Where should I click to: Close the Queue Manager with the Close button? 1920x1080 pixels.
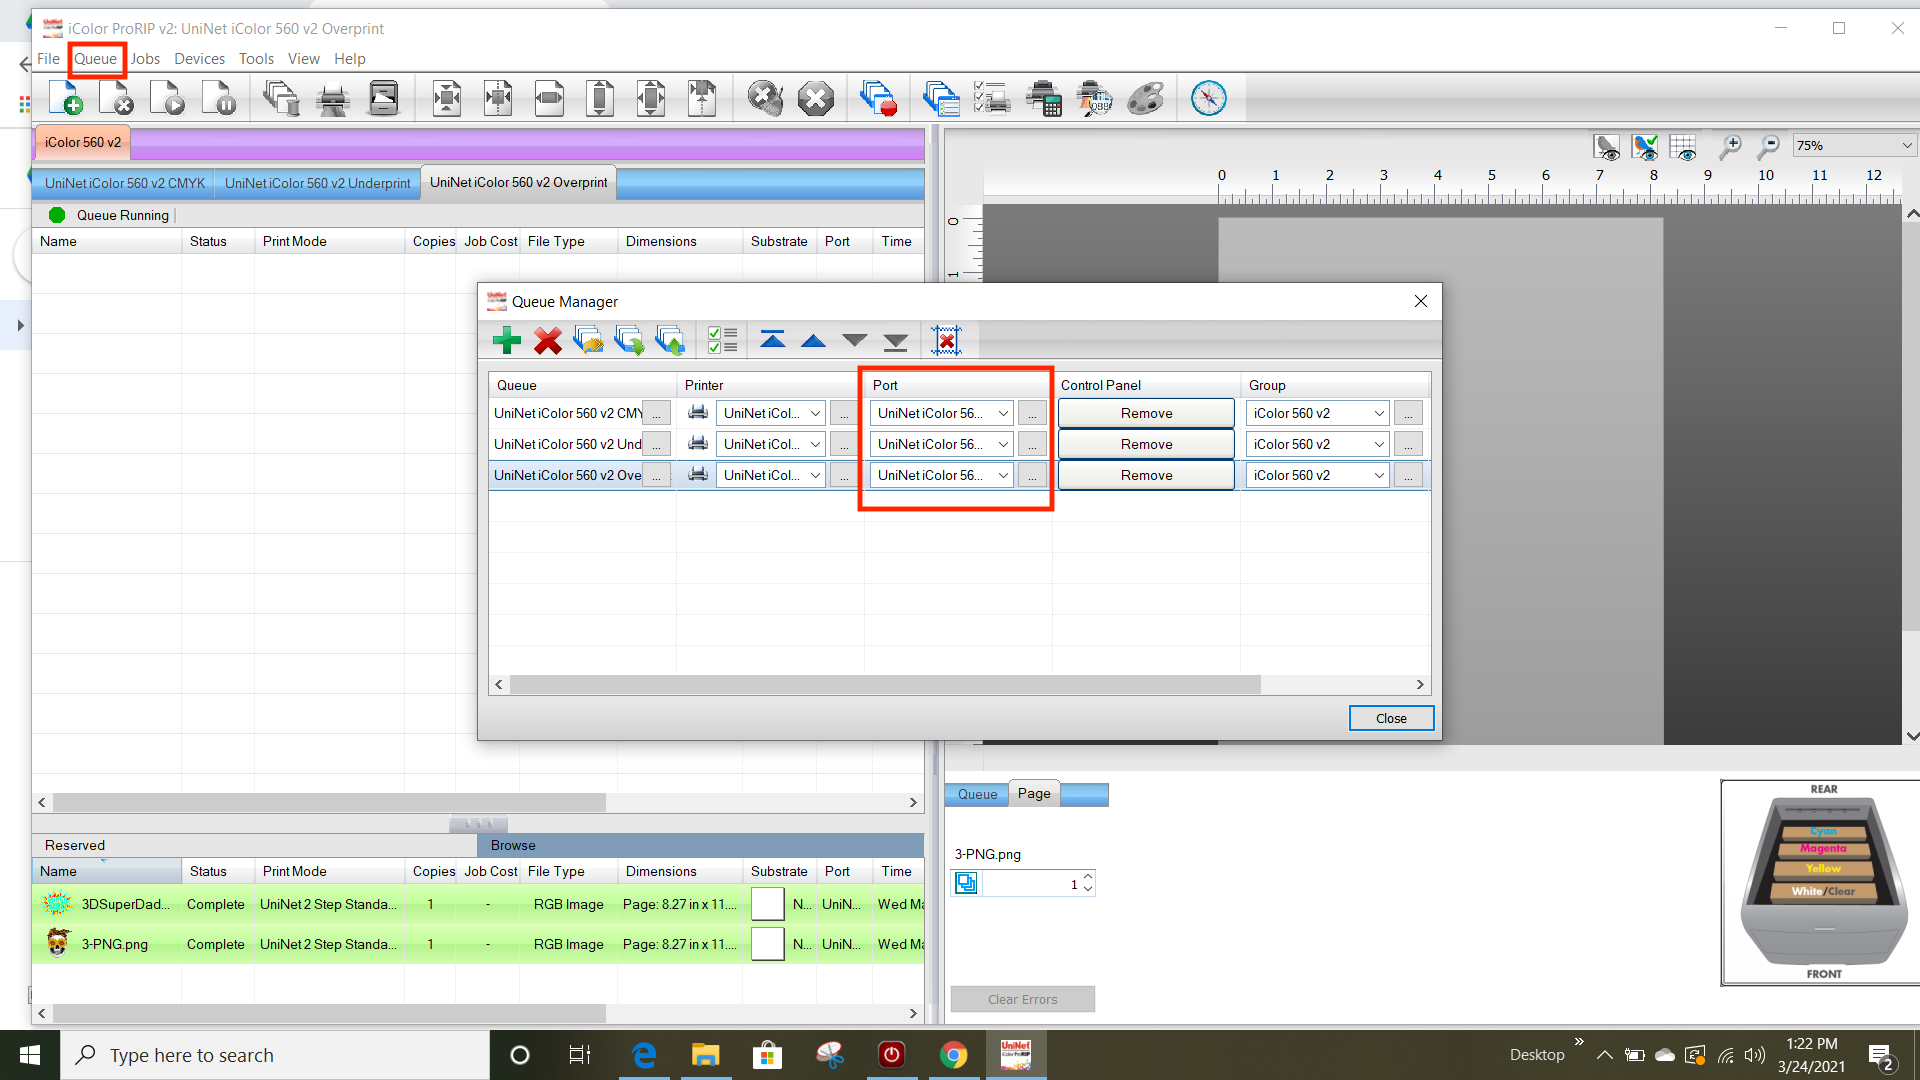[1390, 718]
